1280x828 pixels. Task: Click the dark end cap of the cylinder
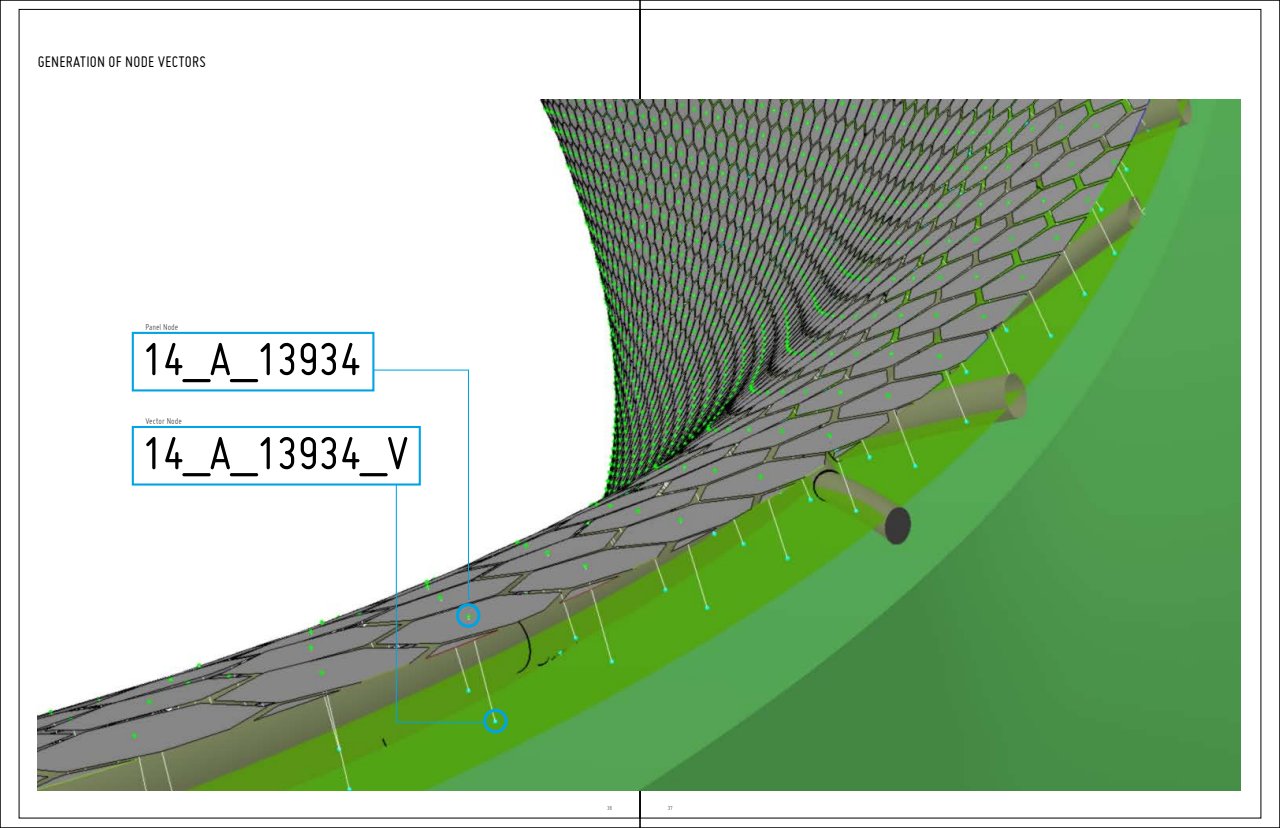(897, 525)
